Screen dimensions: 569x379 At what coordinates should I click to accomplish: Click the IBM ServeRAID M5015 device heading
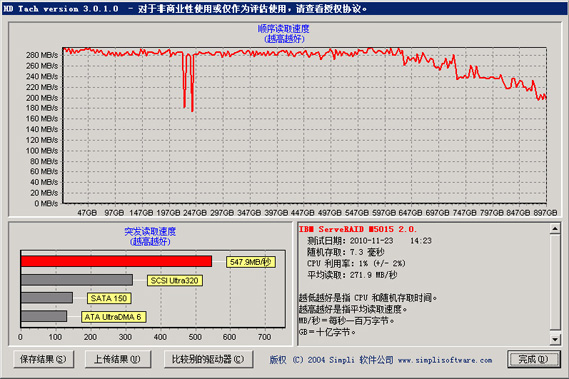pyautogui.click(x=358, y=229)
